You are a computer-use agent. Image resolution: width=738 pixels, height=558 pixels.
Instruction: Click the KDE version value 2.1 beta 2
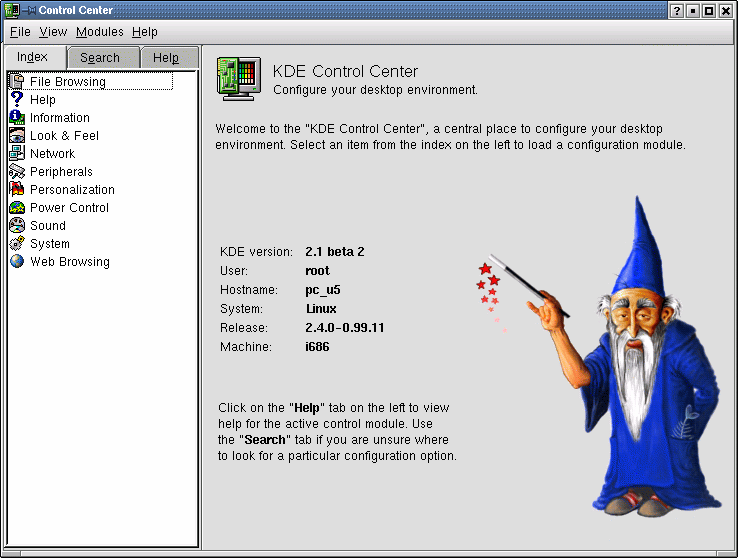click(335, 252)
